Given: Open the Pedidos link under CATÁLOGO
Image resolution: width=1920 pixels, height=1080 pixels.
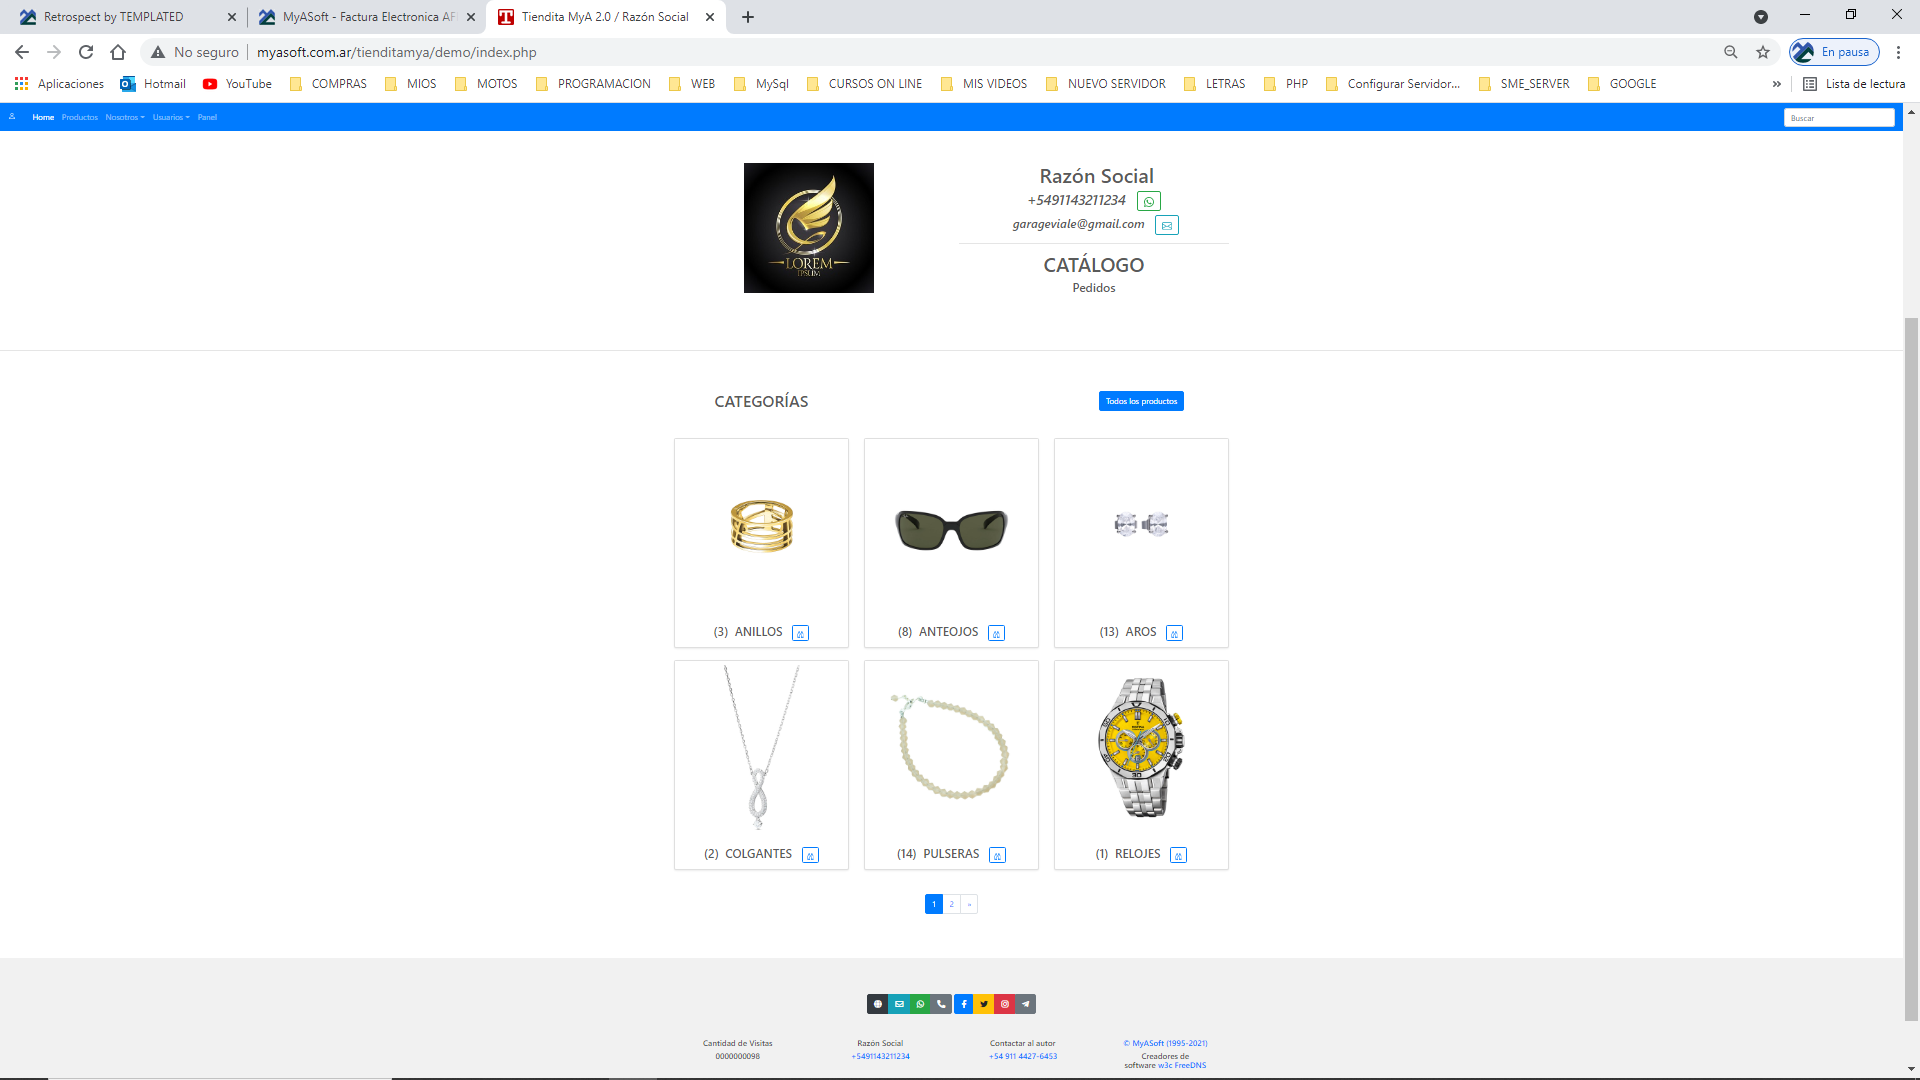Looking at the screenshot, I should pos(1094,288).
